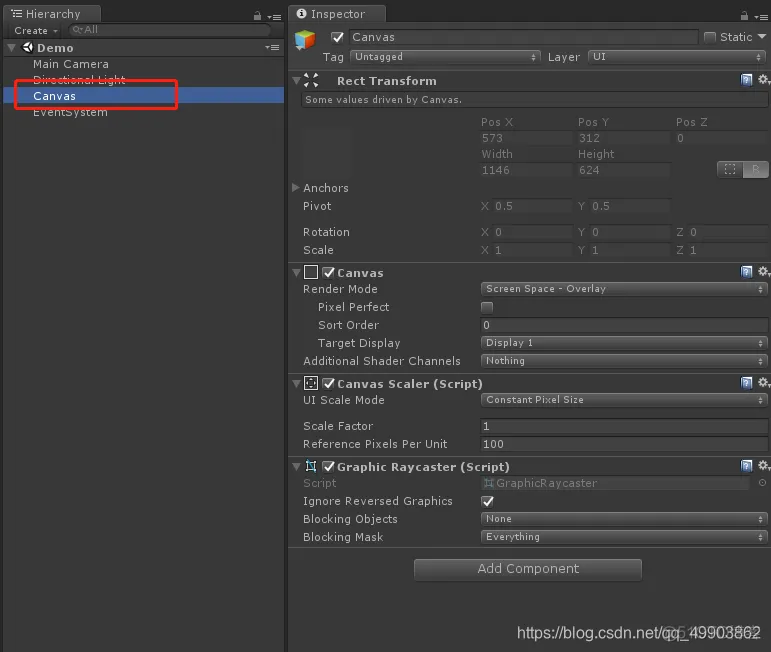The height and width of the screenshot is (652, 771).
Task: Open the Layer dropdown showing UI
Action: (x=677, y=57)
